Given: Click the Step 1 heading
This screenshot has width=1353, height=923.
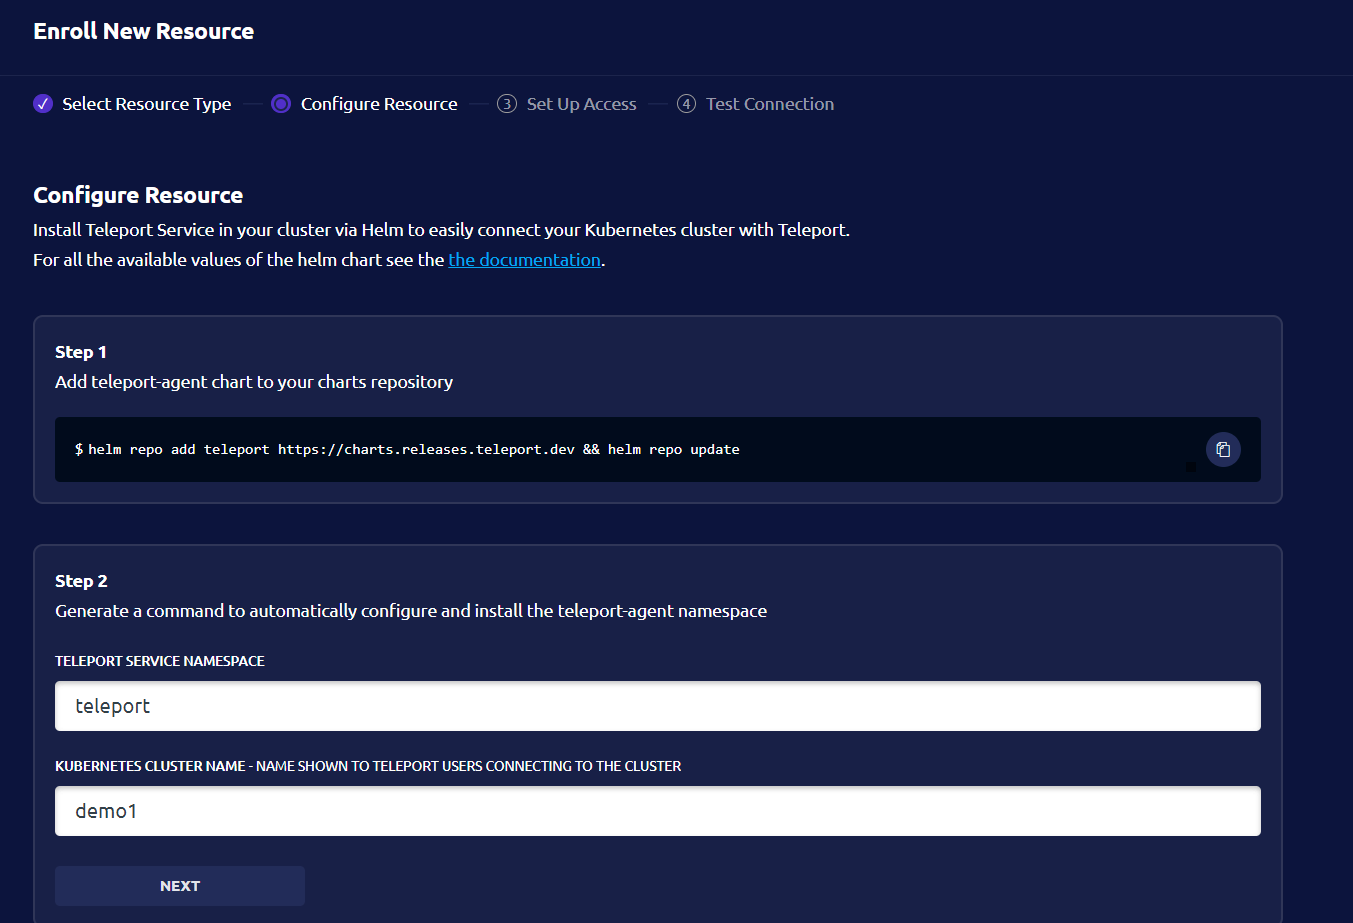Looking at the screenshot, I should coord(81,352).
